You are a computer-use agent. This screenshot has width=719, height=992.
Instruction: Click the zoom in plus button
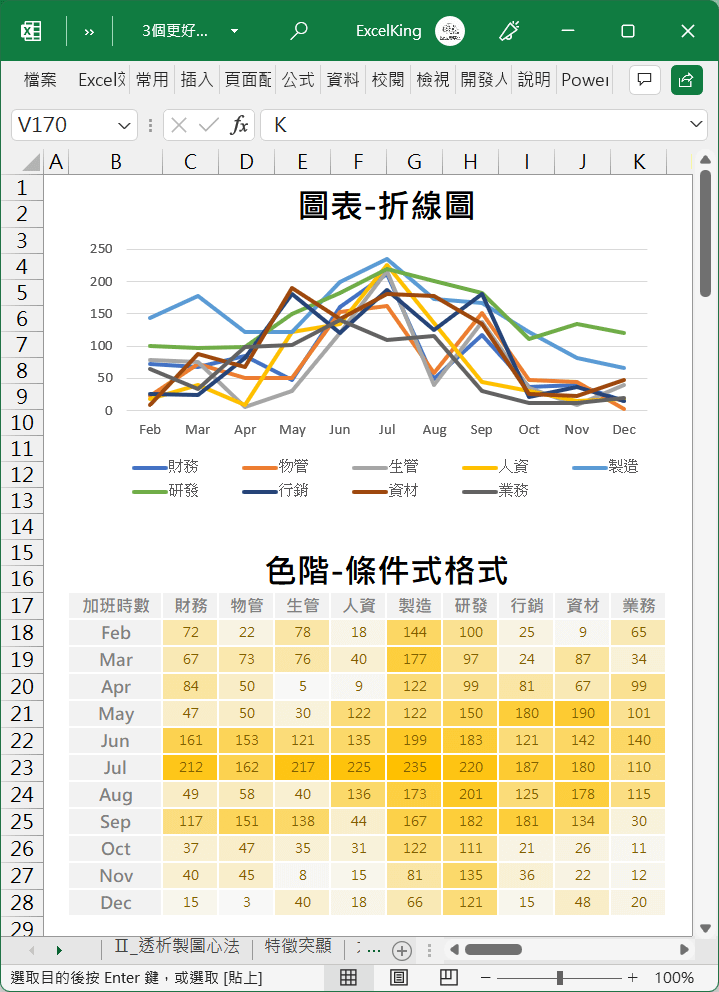[632, 977]
